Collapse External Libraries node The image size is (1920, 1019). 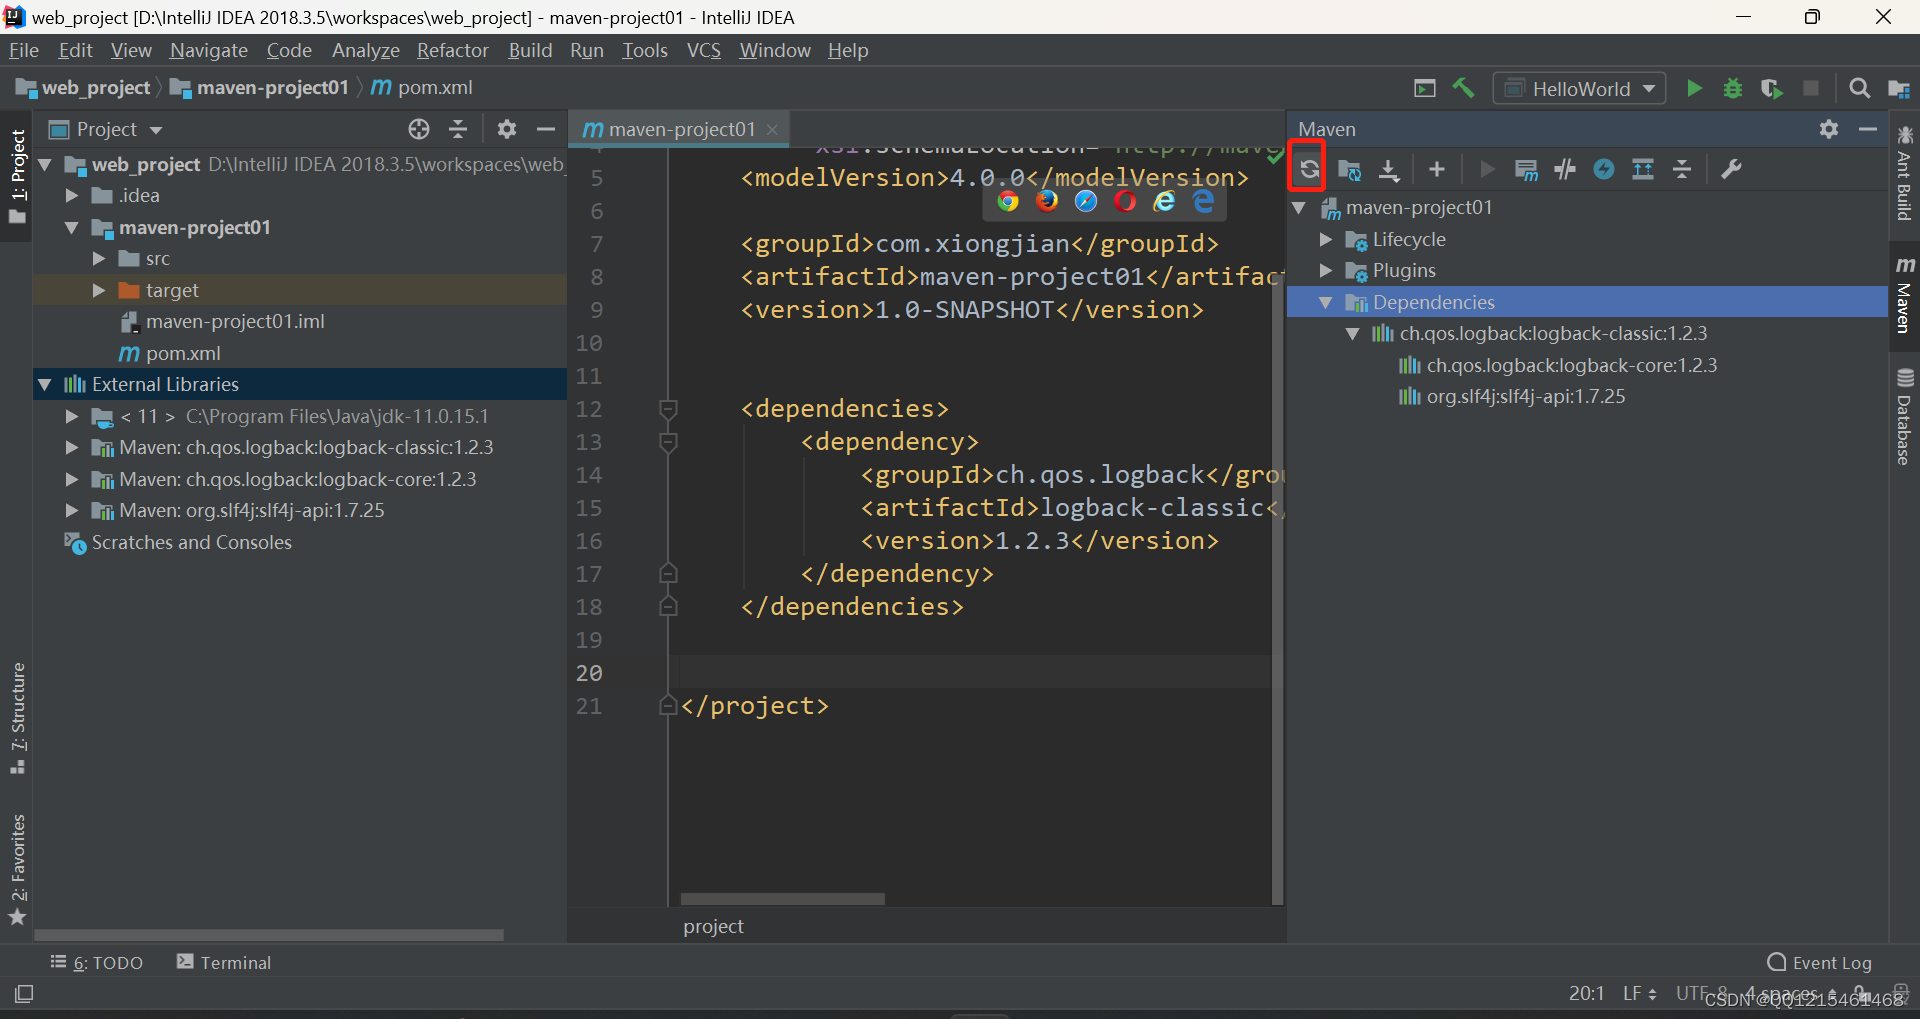click(45, 385)
